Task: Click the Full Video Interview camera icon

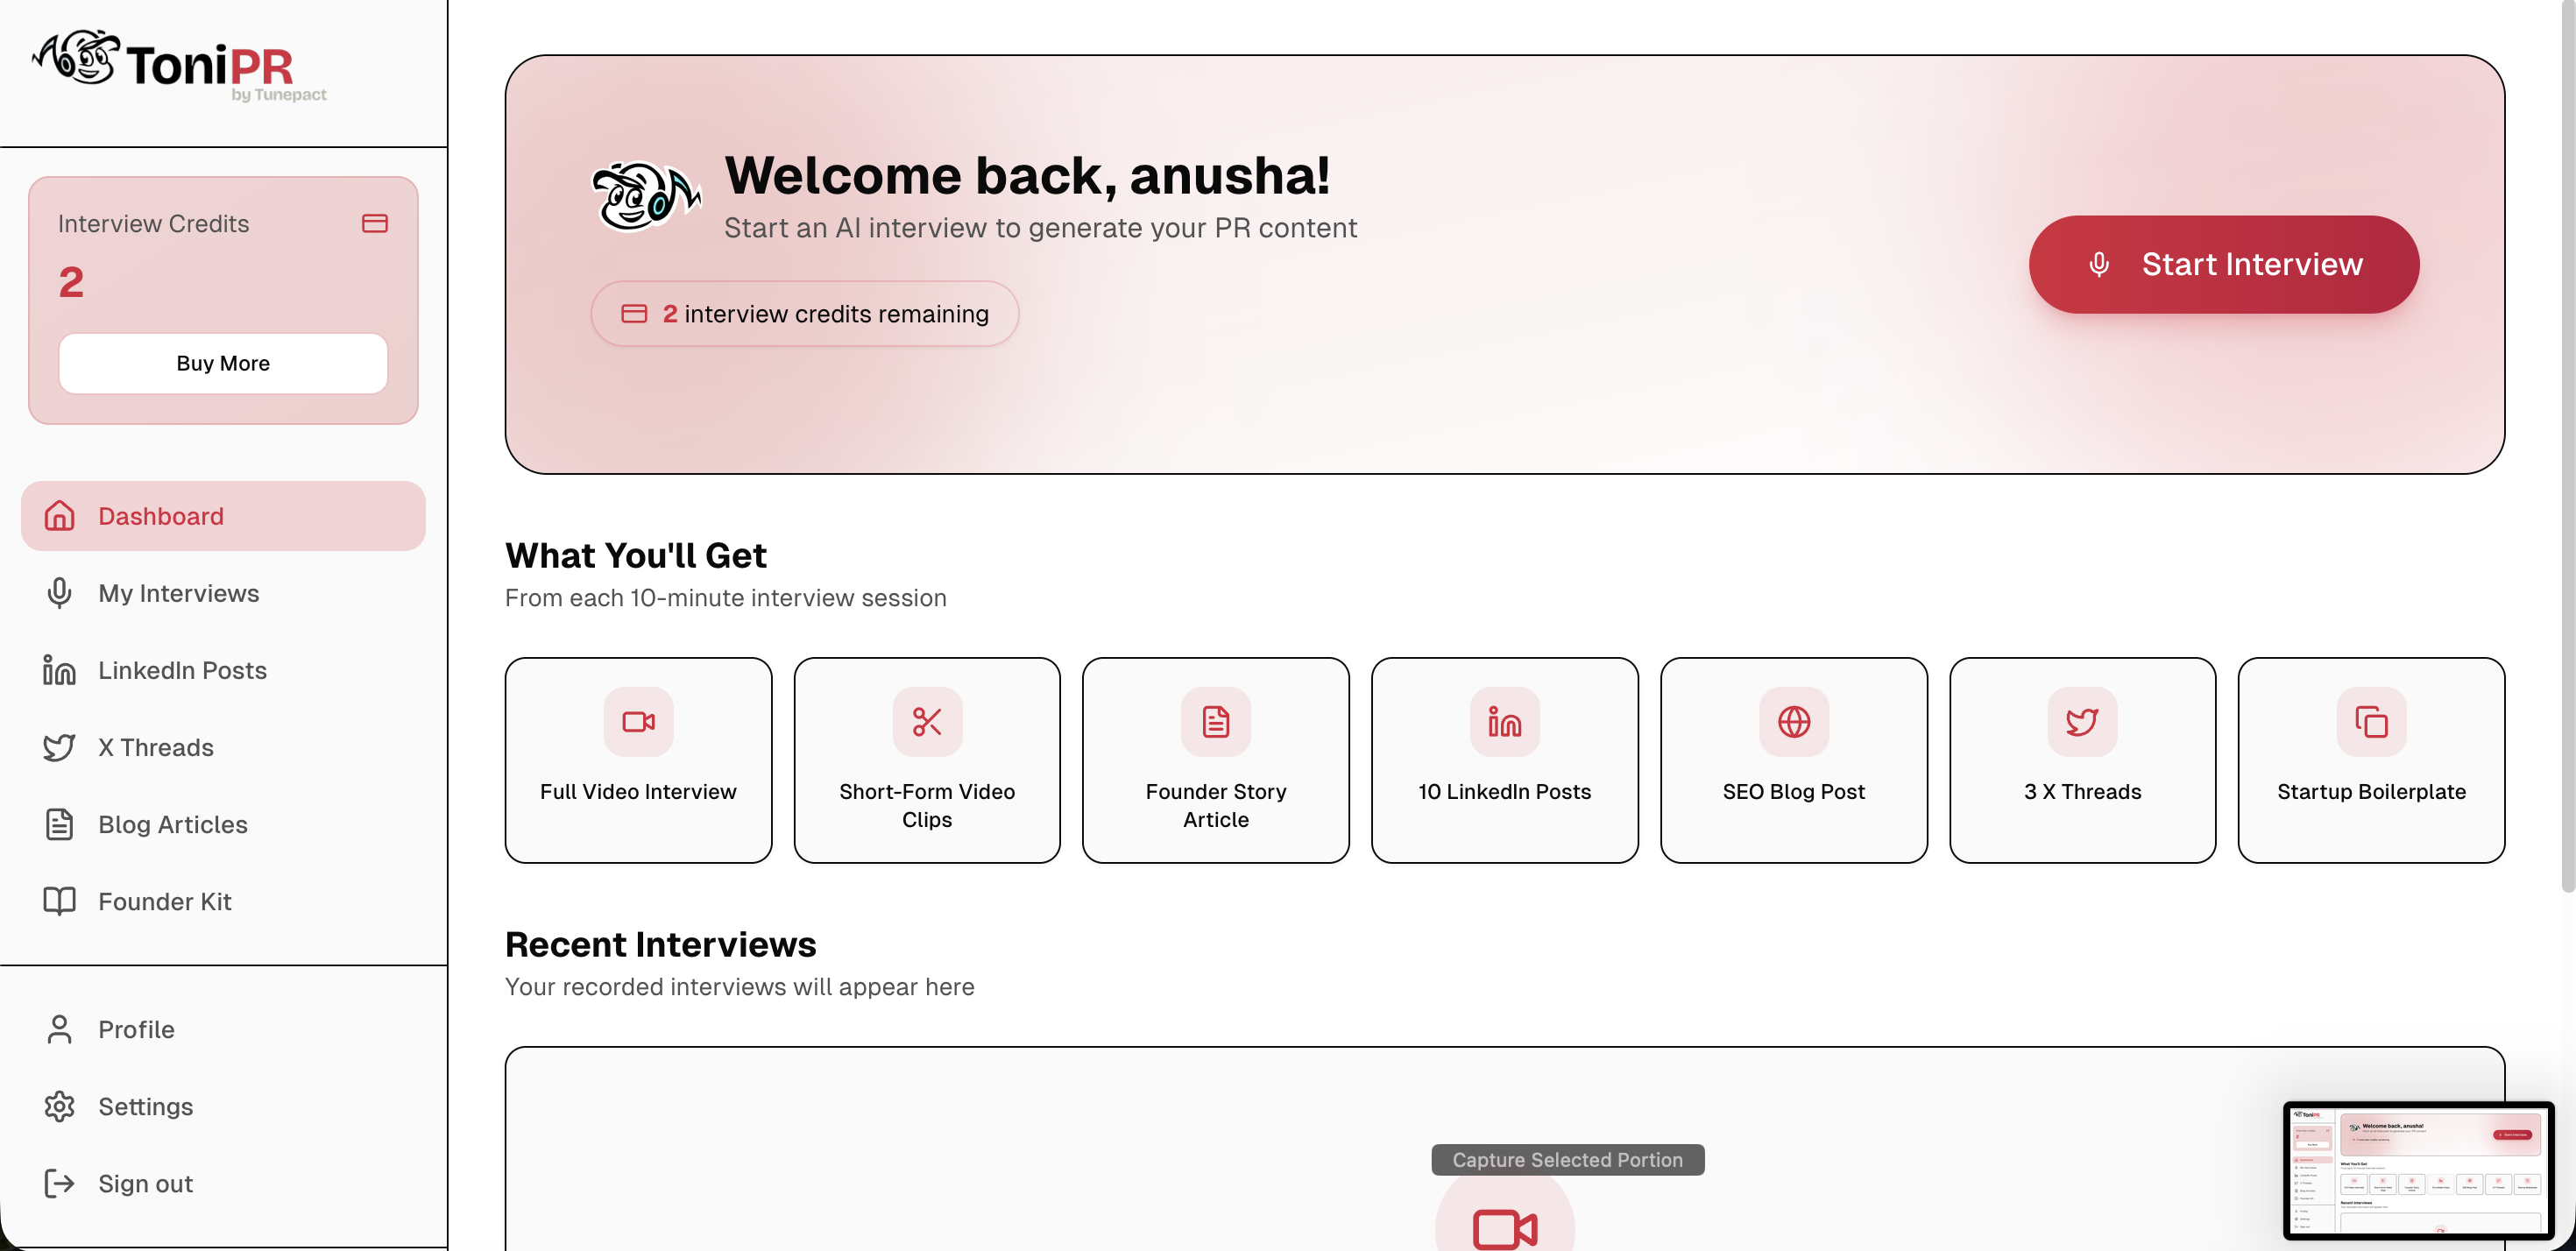Action: click(638, 721)
